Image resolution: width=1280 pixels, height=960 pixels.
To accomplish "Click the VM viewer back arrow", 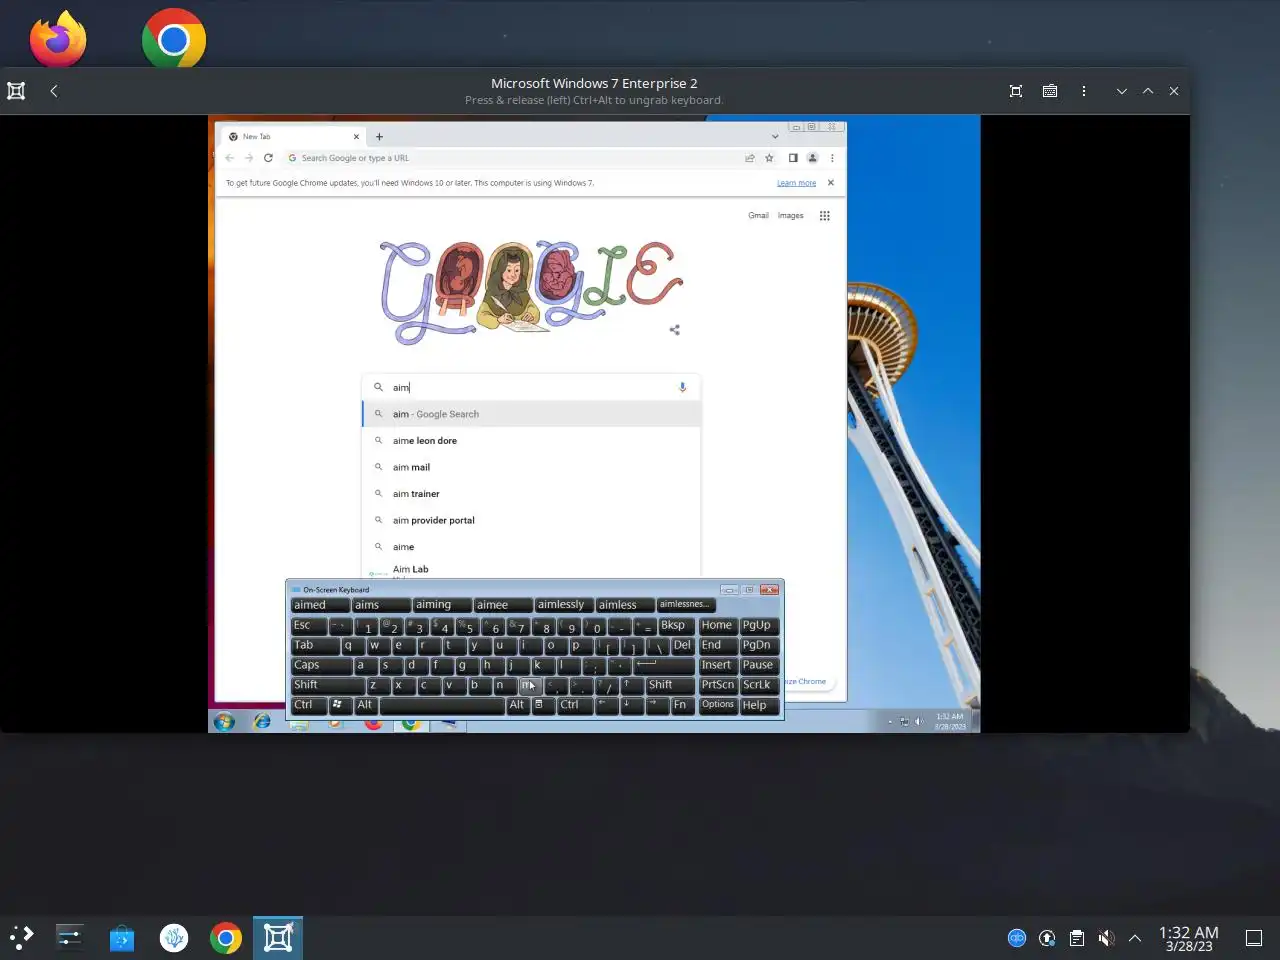I will (x=54, y=91).
